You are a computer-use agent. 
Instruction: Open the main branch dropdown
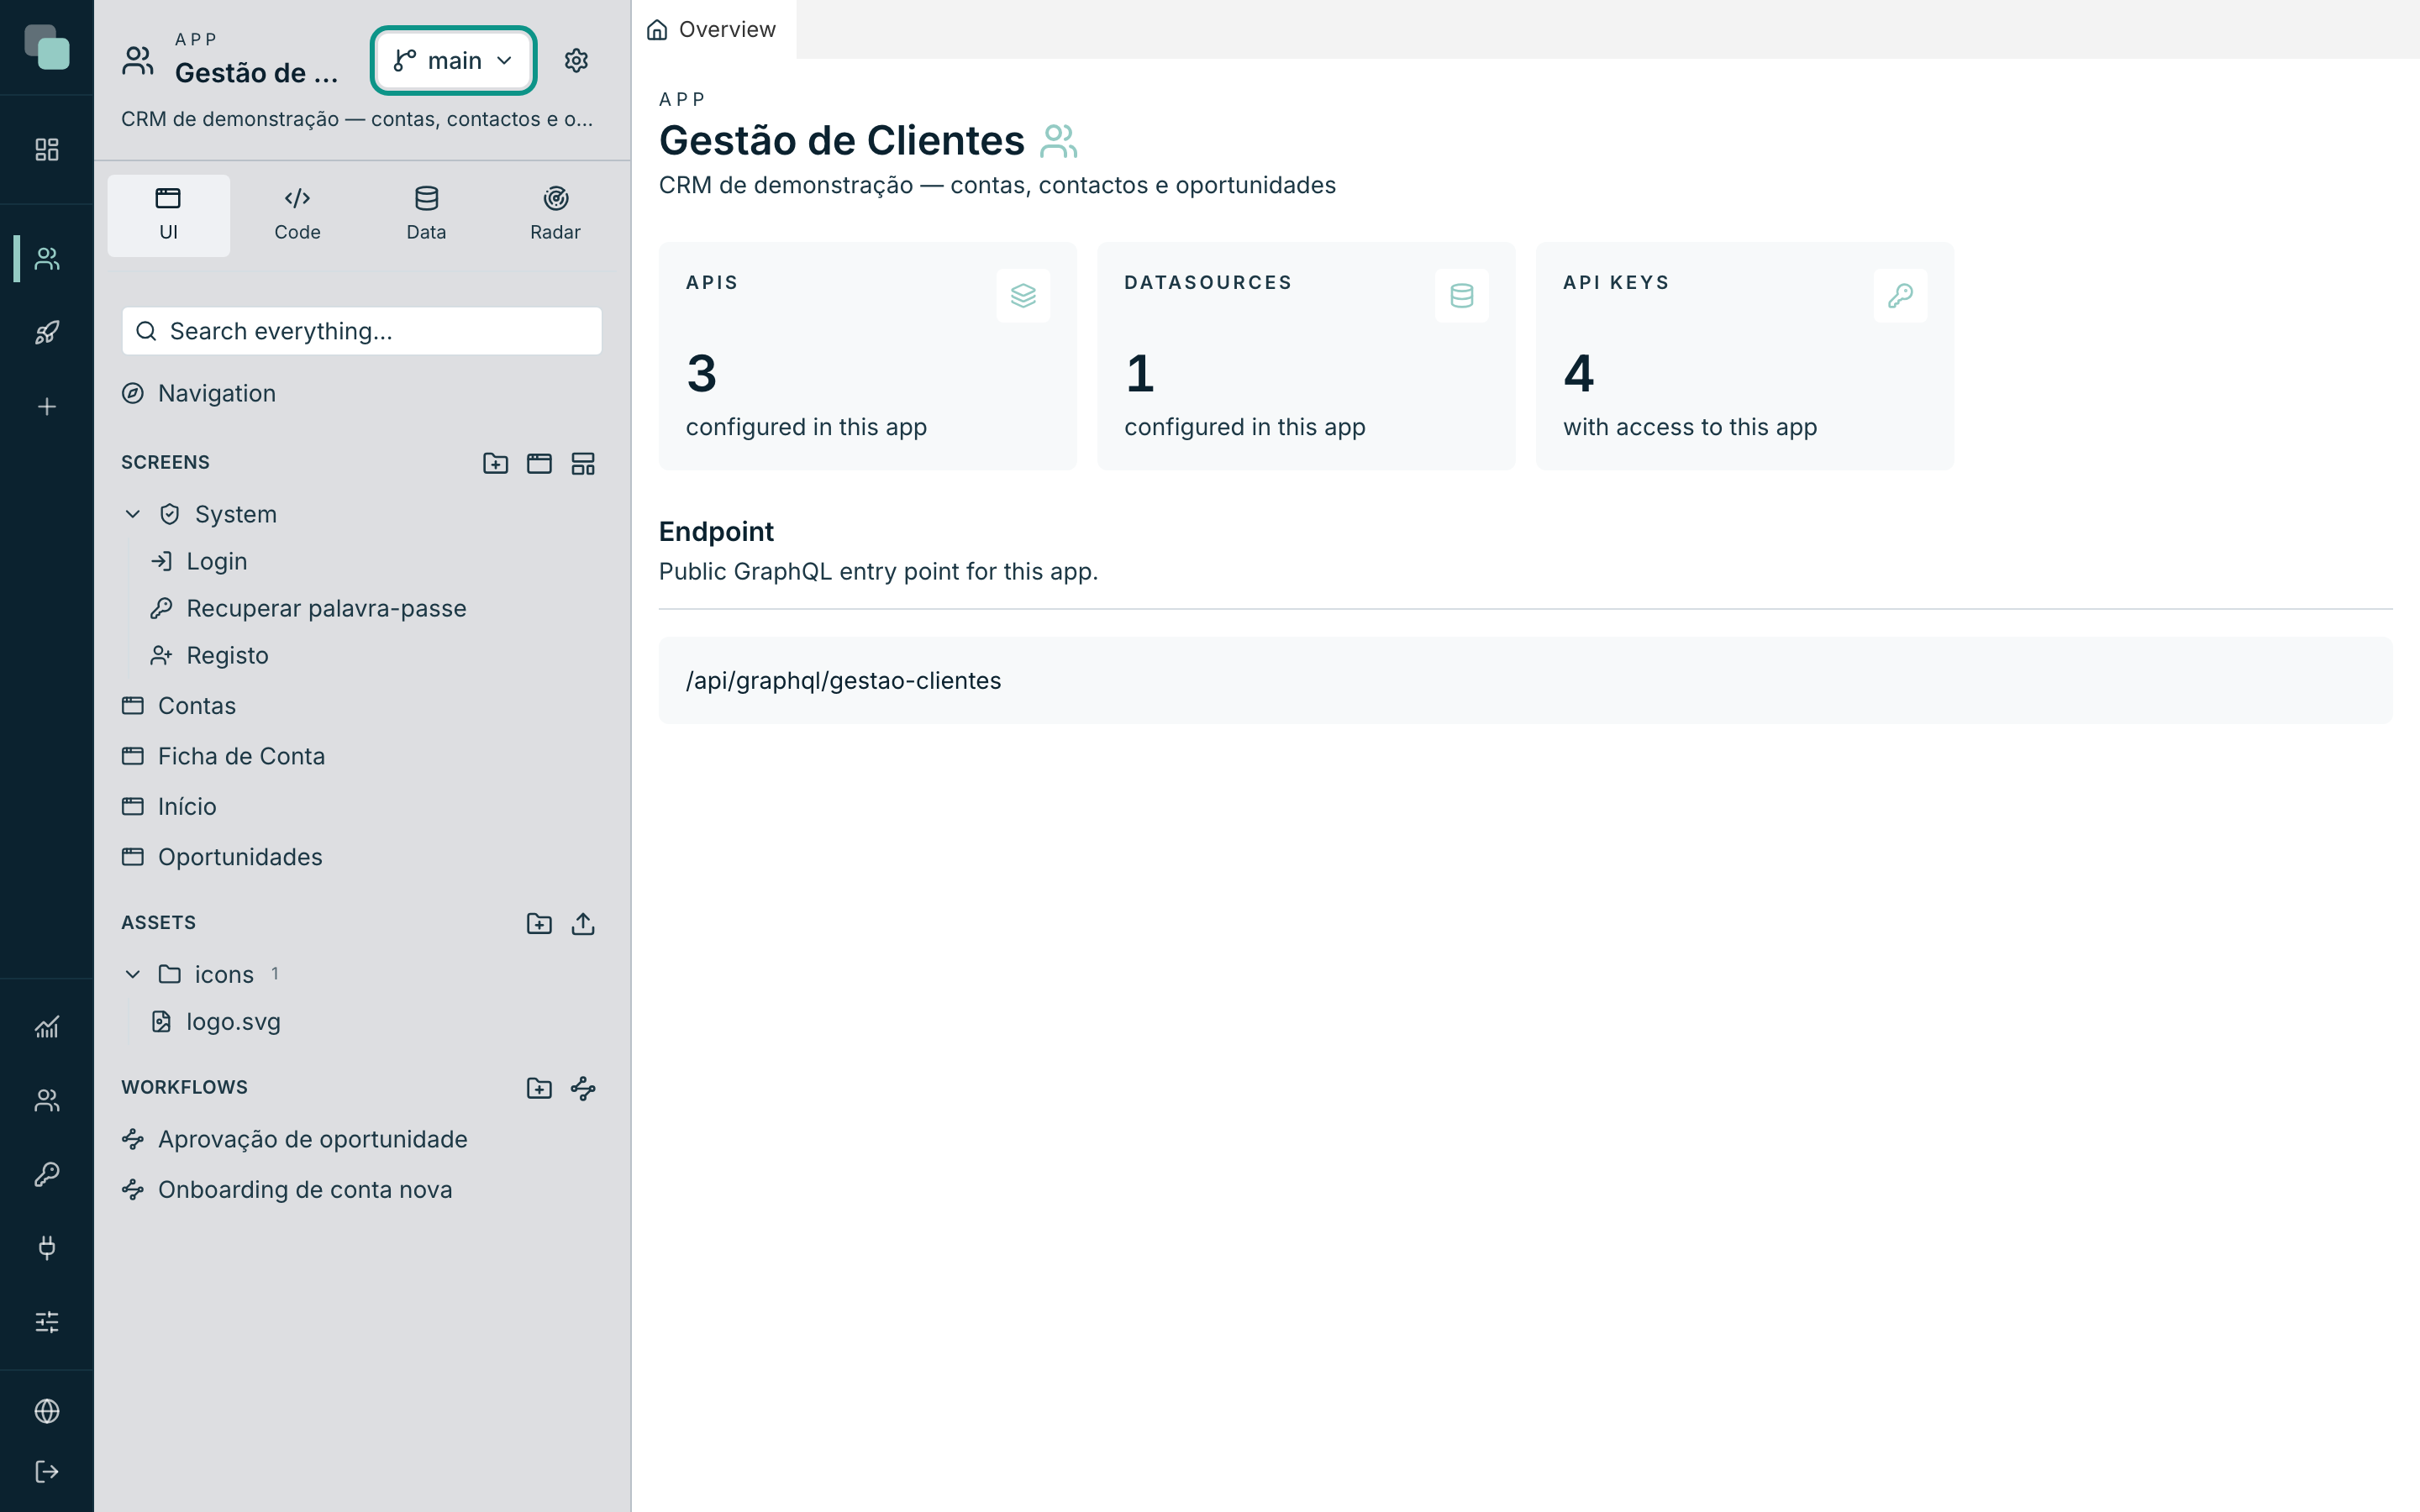click(x=454, y=61)
